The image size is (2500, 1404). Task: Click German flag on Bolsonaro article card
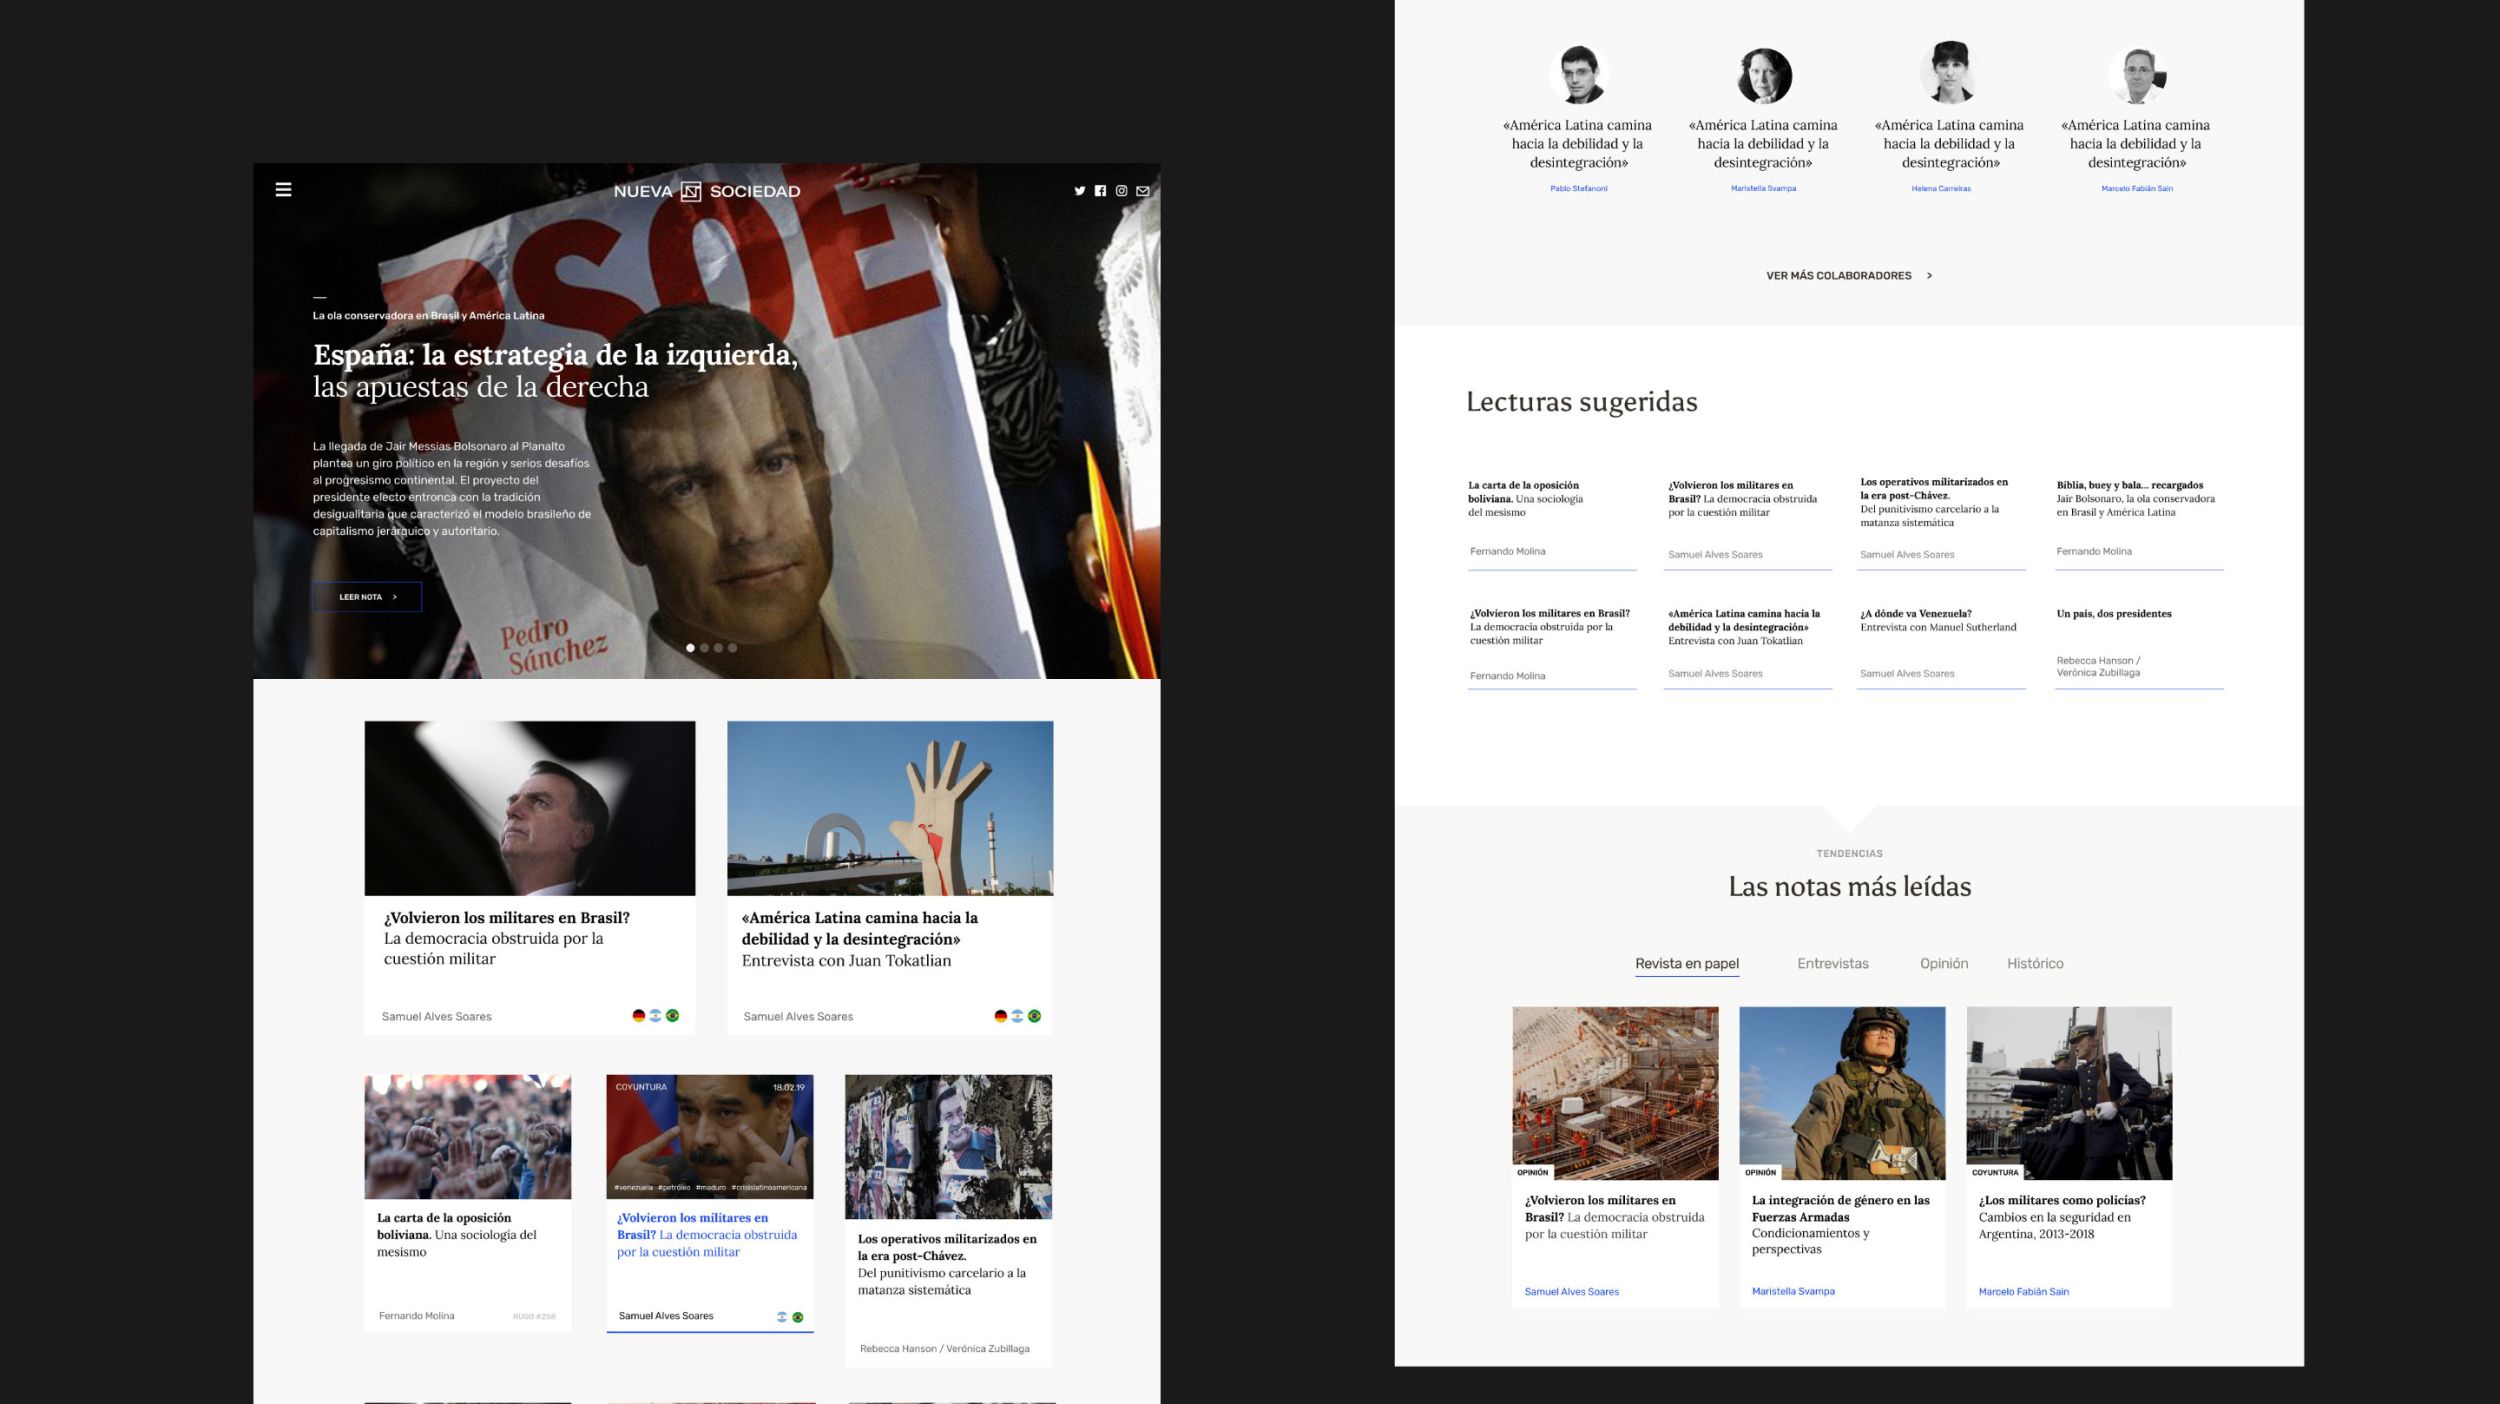638,1016
